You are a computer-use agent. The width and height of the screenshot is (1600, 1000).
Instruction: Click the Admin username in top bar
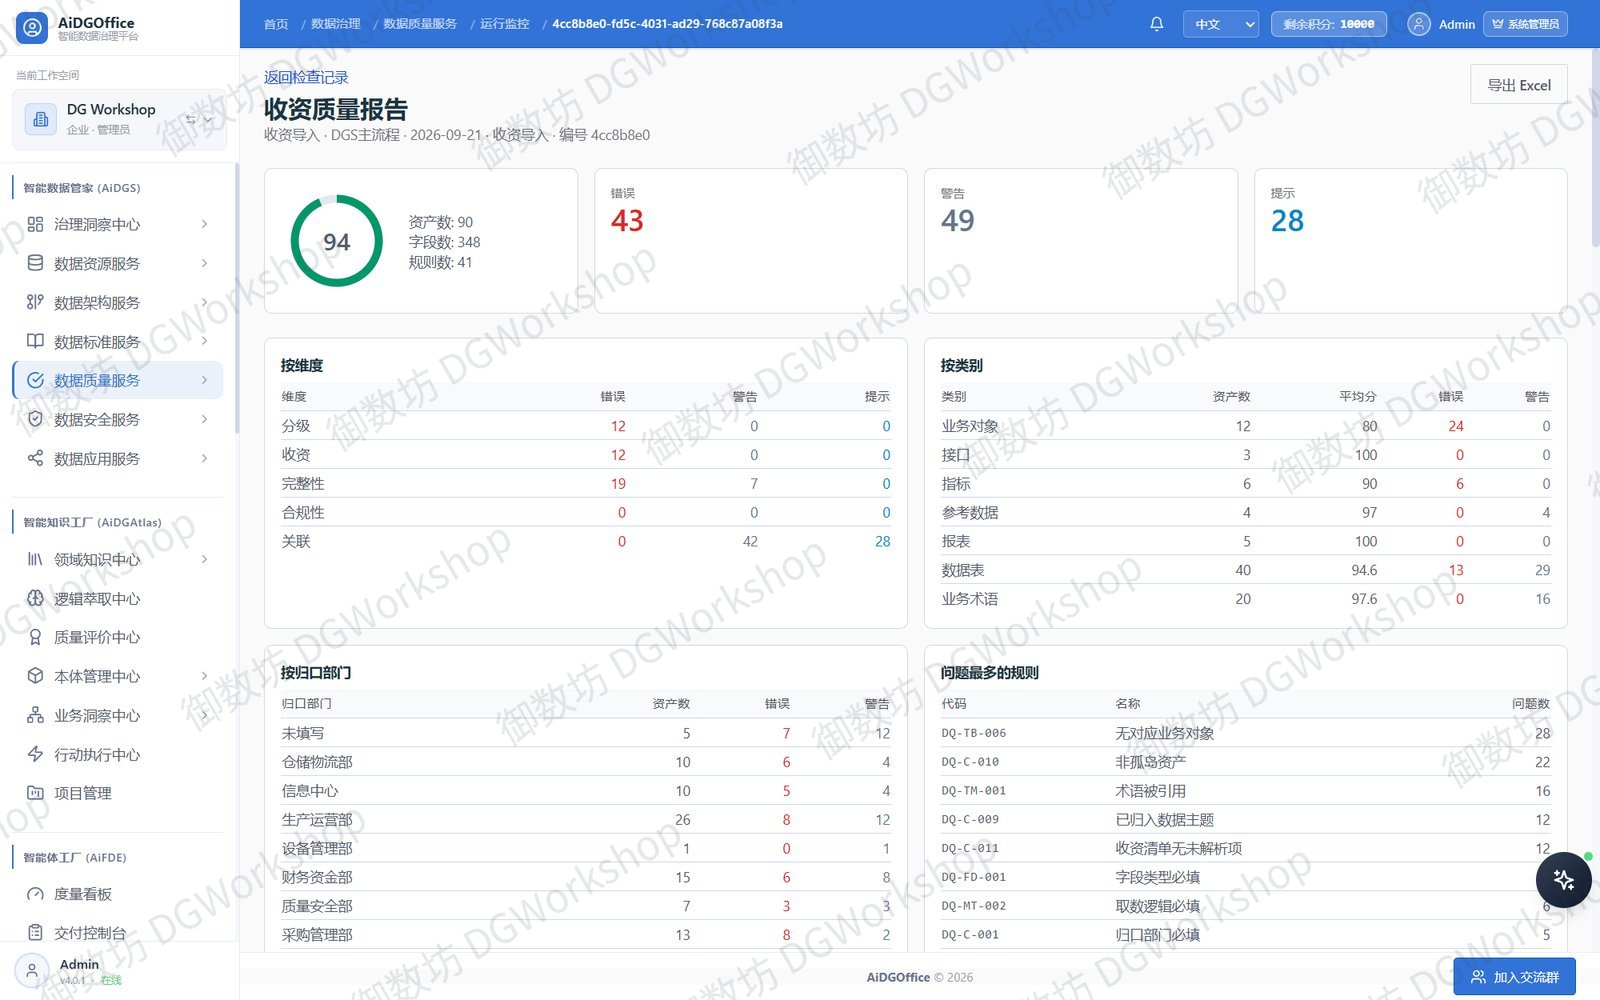pos(1456,24)
